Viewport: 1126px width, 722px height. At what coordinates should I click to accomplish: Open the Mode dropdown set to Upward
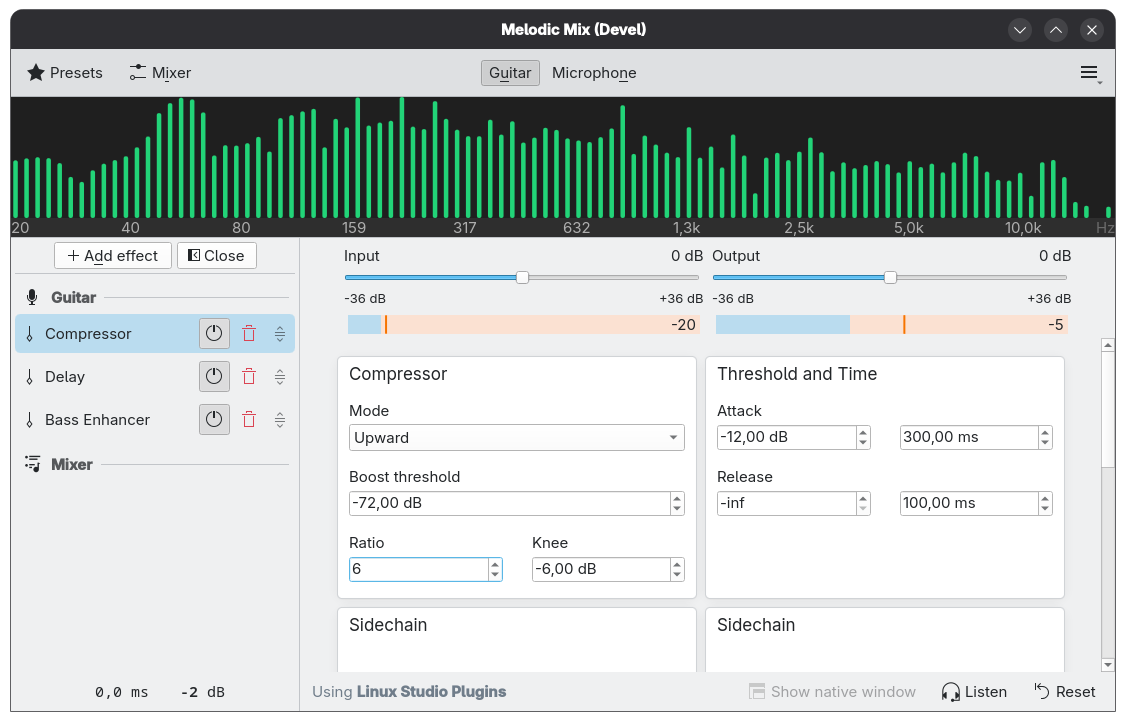point(516,438)
